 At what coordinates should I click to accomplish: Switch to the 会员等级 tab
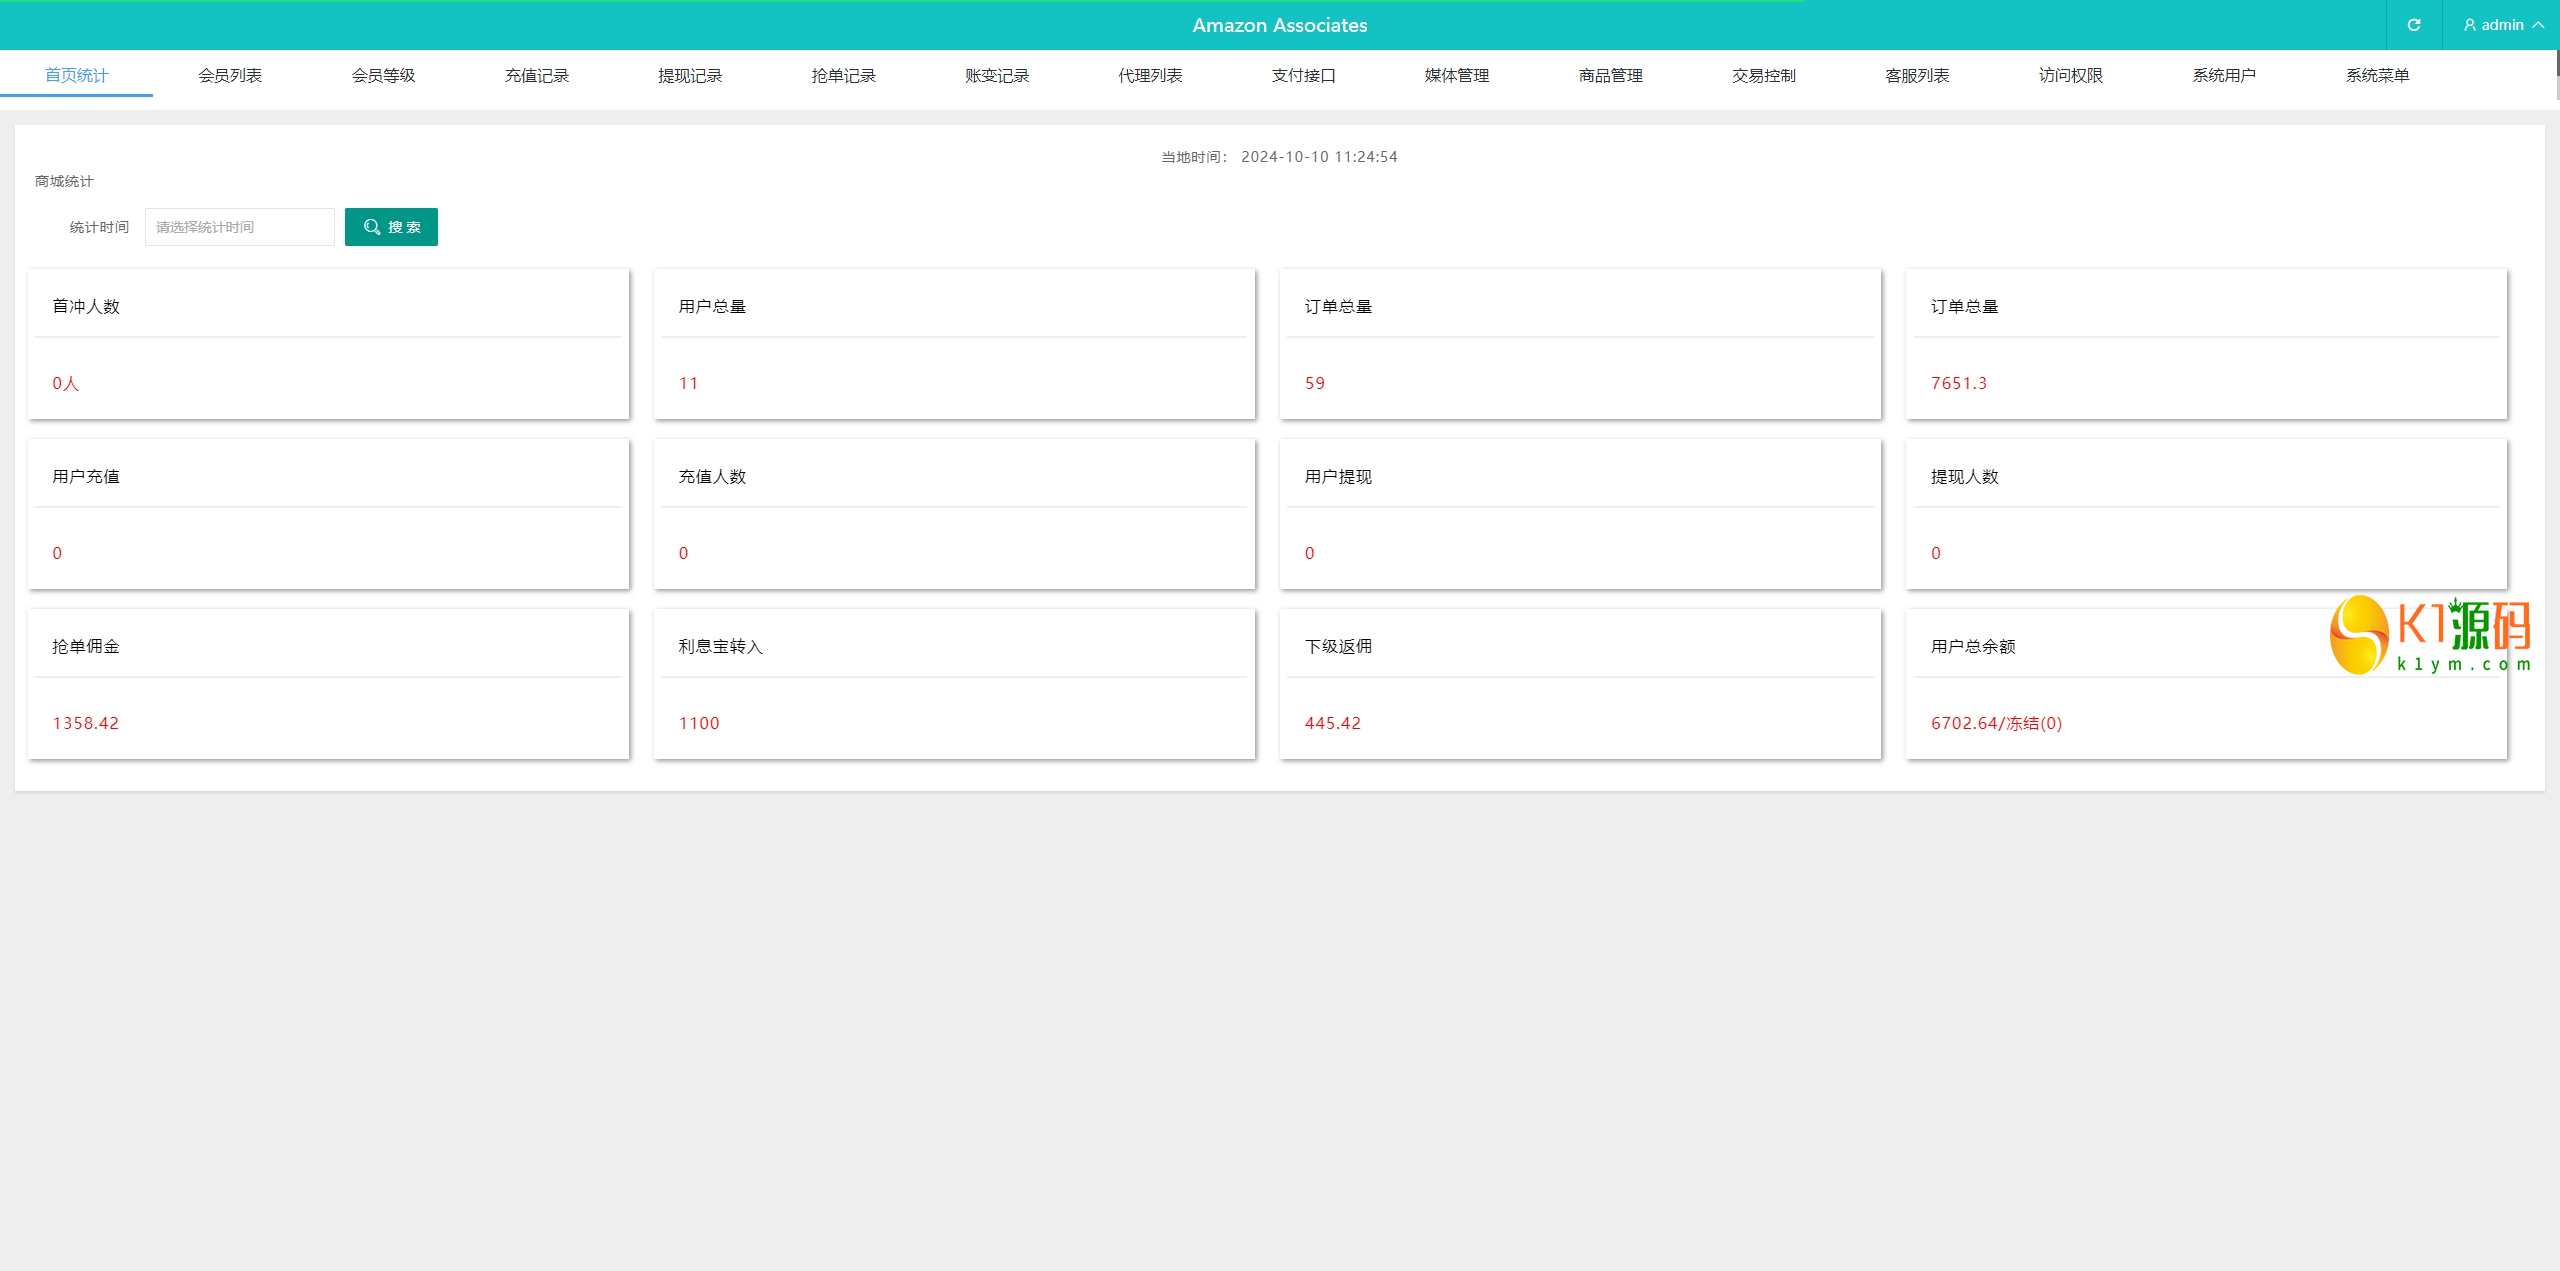383,76
